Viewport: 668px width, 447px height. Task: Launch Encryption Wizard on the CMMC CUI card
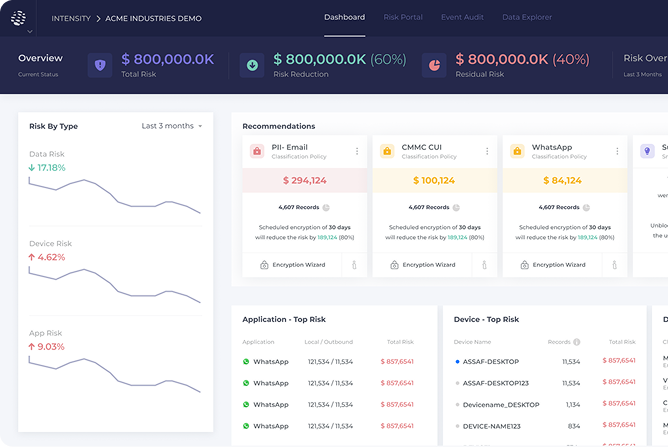[x=423, y=265]
